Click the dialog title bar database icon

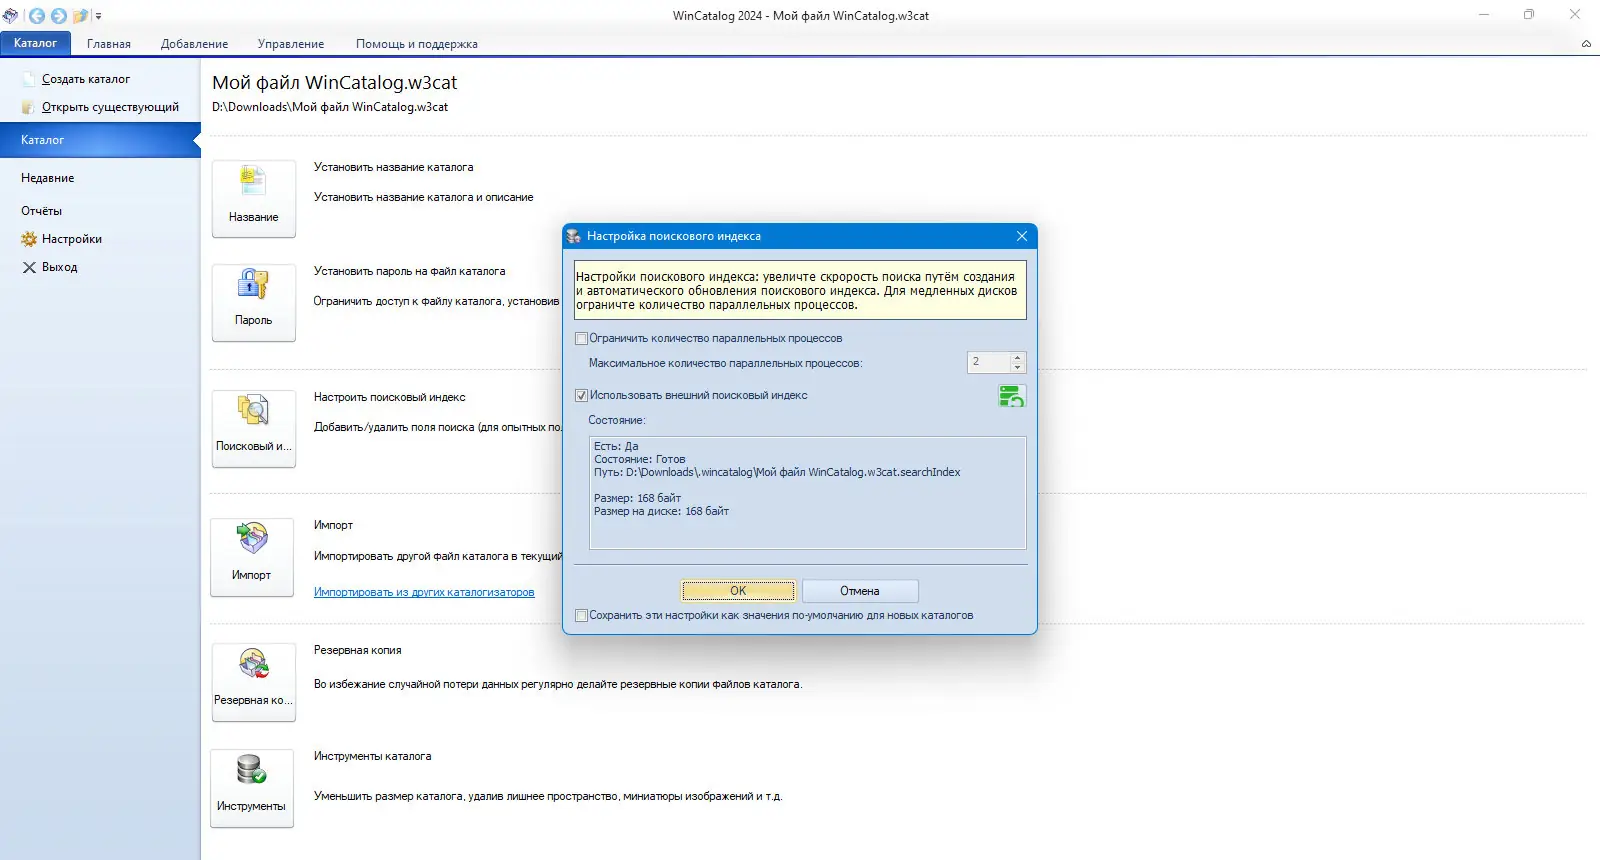click(x=574, y=236)
